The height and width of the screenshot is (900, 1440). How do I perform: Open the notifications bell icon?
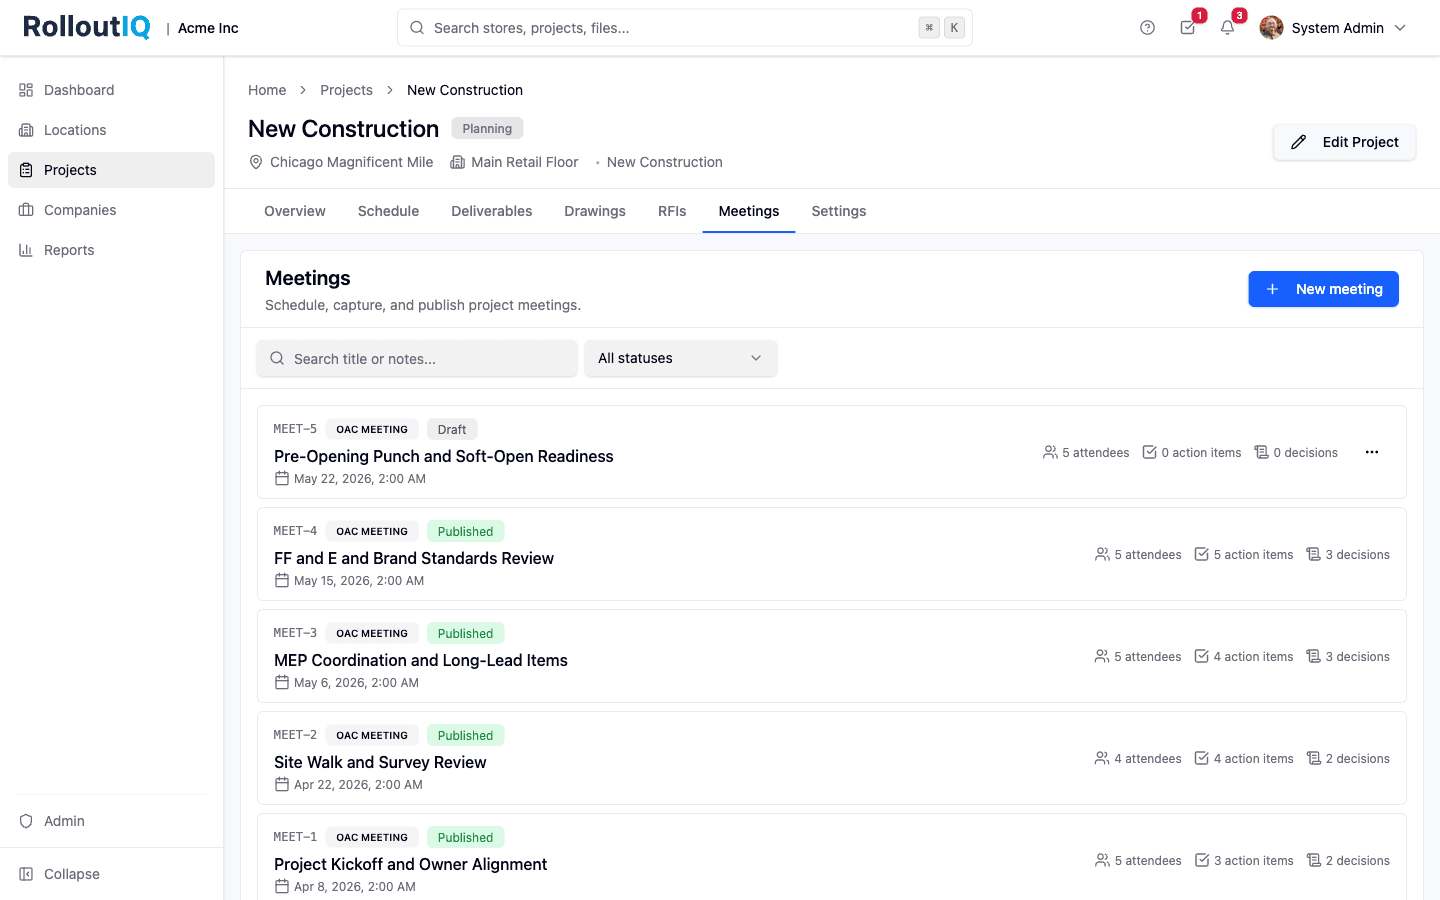pos(1228,28)
